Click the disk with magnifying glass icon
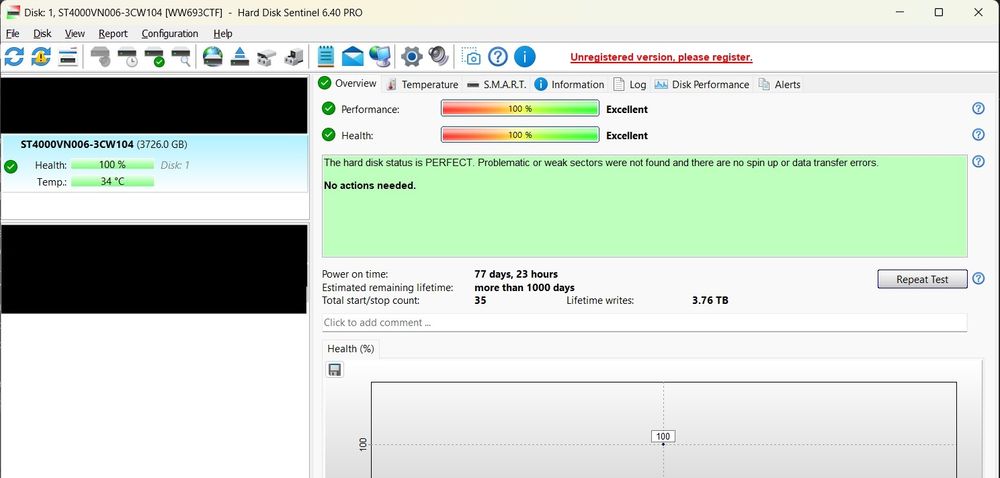This screenshot has width=1000, height=478. [x=181, y=57]
